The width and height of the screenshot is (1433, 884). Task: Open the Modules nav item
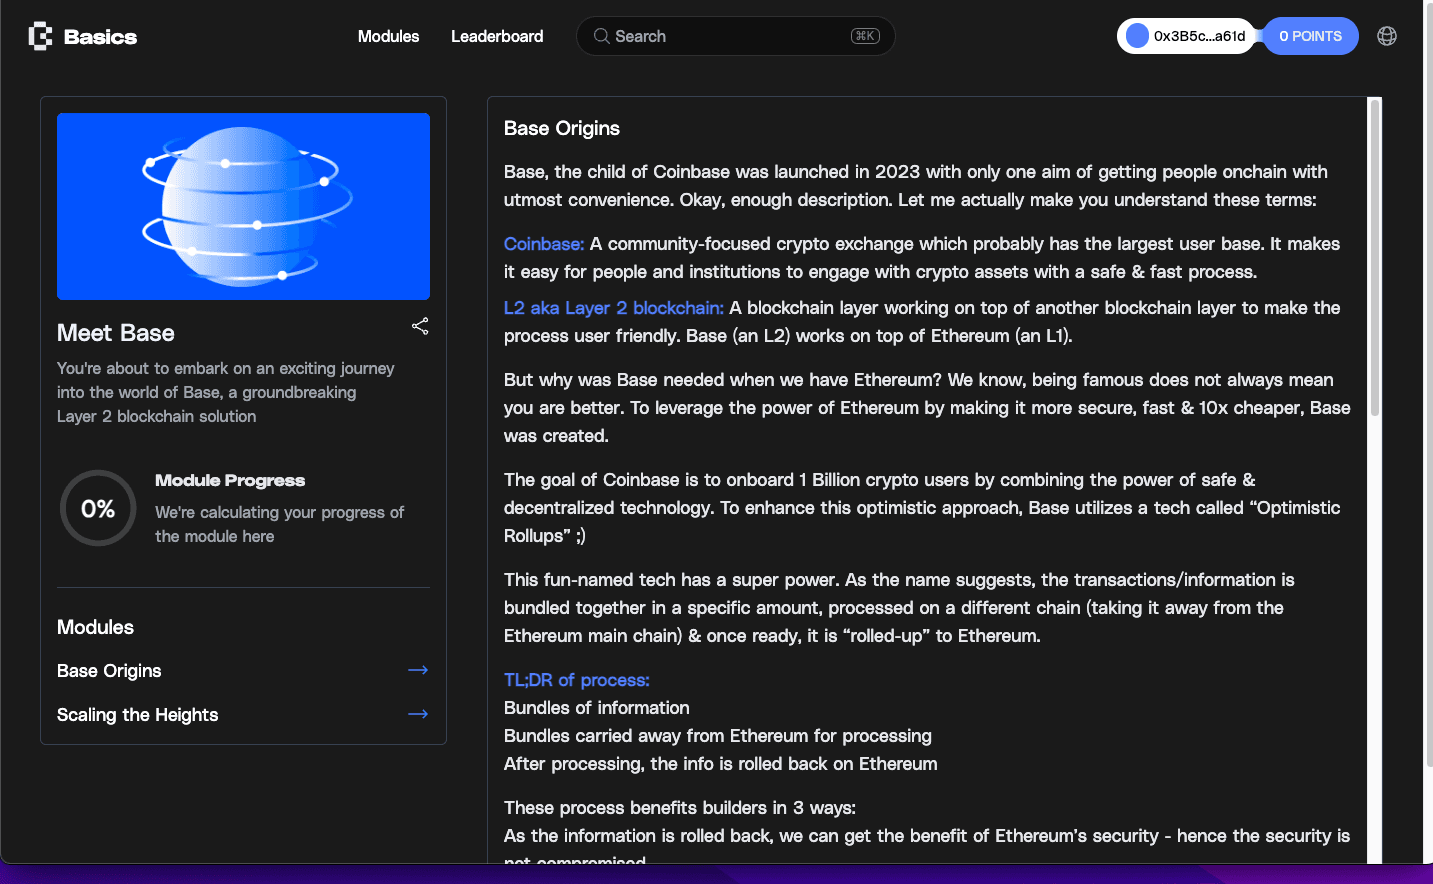pos(388,36)
